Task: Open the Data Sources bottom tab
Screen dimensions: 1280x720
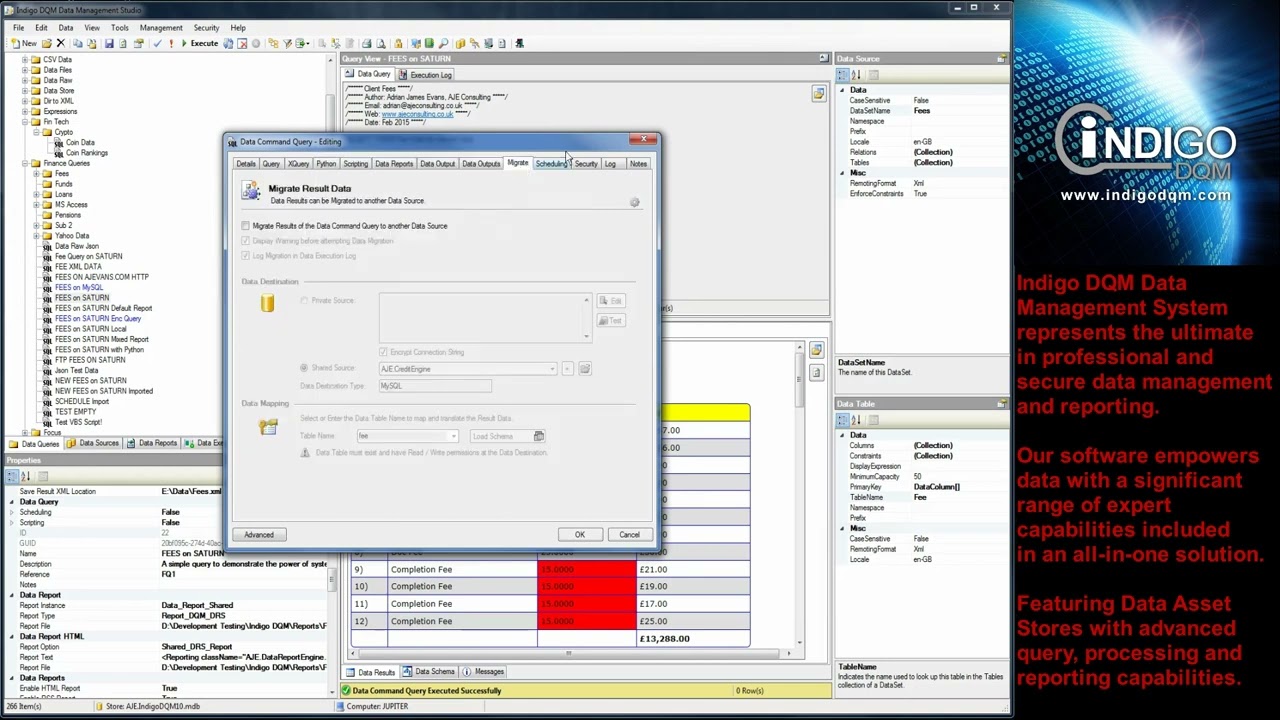Action: (94, 443)
